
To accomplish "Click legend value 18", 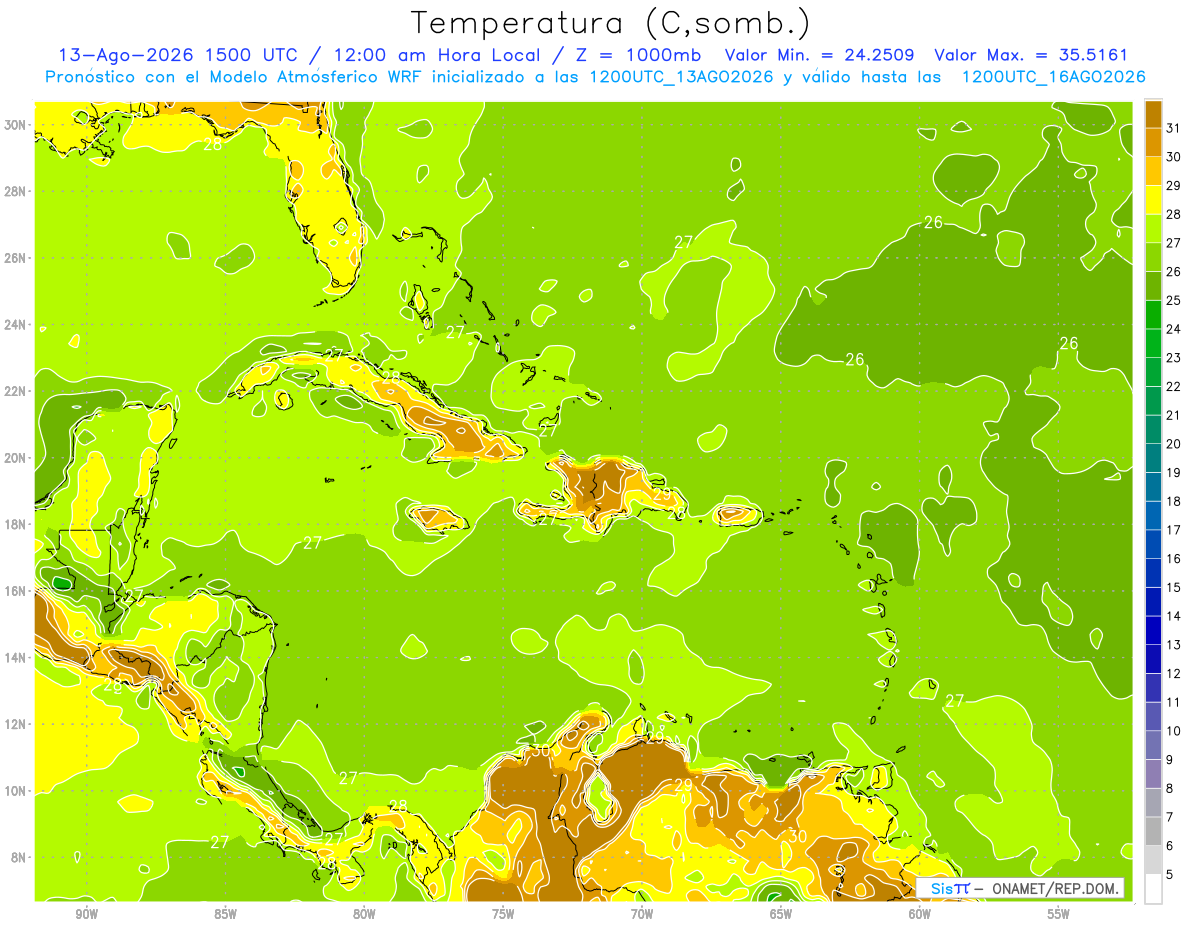I will 1174,501.
